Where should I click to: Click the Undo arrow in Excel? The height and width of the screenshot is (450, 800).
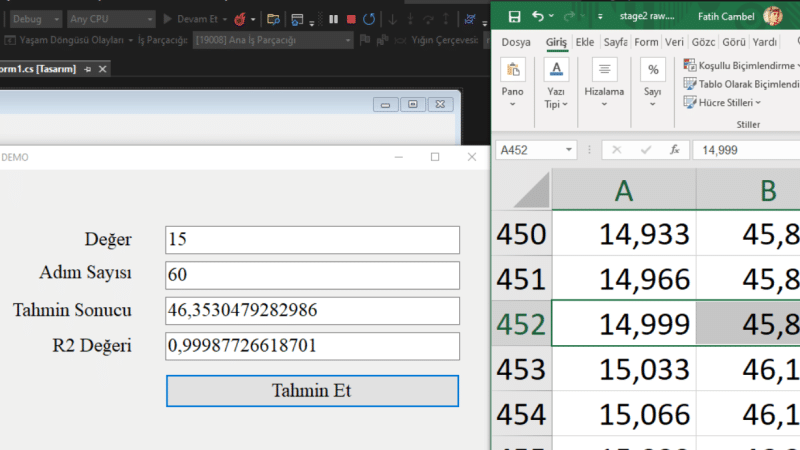537,16
